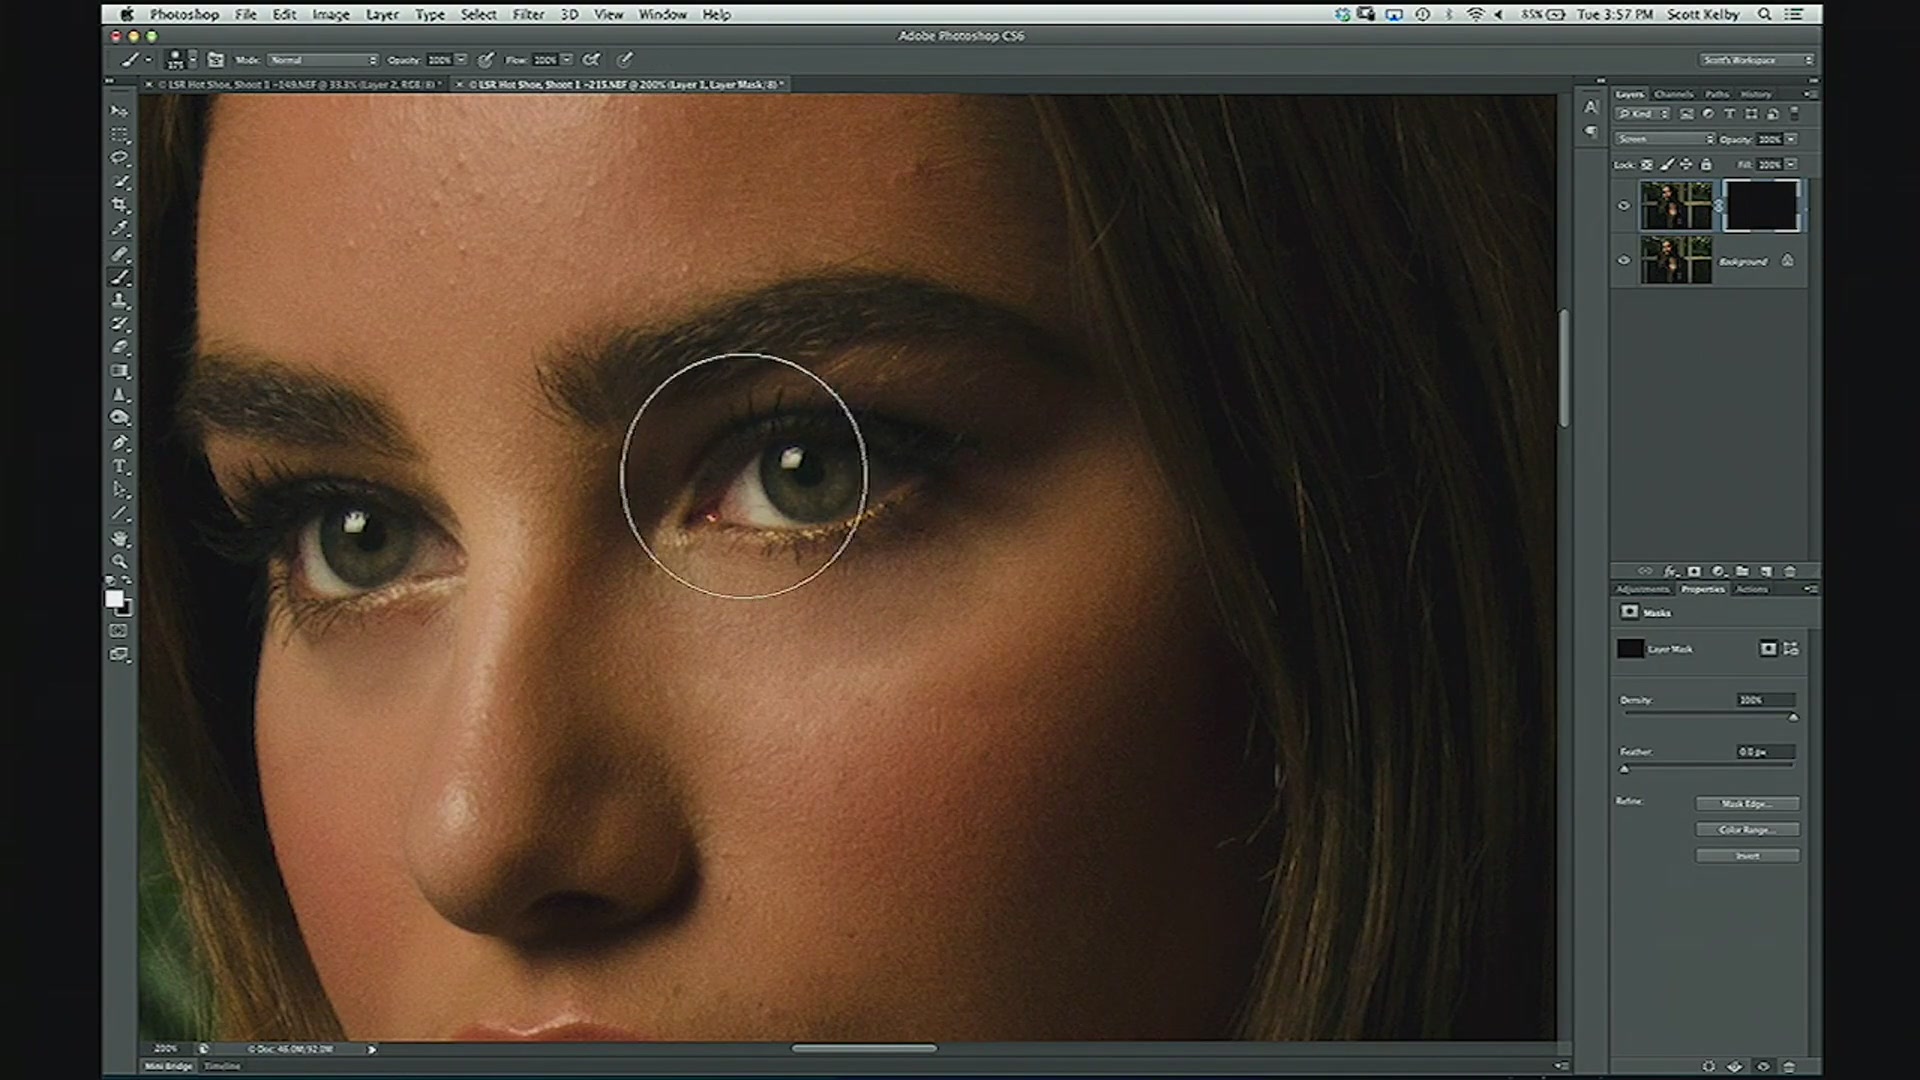Filter for pixel layers
This screenshot has height=1080, width=1920.
click(1686, 114)
